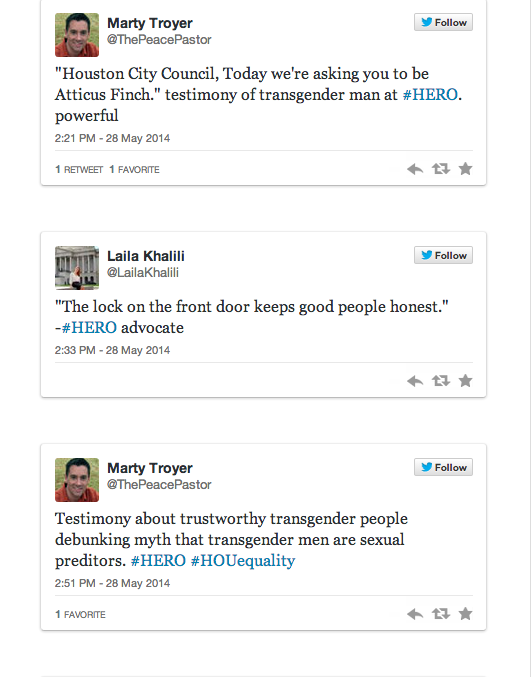Viewport: 531px width, 677px height.
Task: Open Marty Troyer's avatar in third tweet
Action: [x=77, y=480]
